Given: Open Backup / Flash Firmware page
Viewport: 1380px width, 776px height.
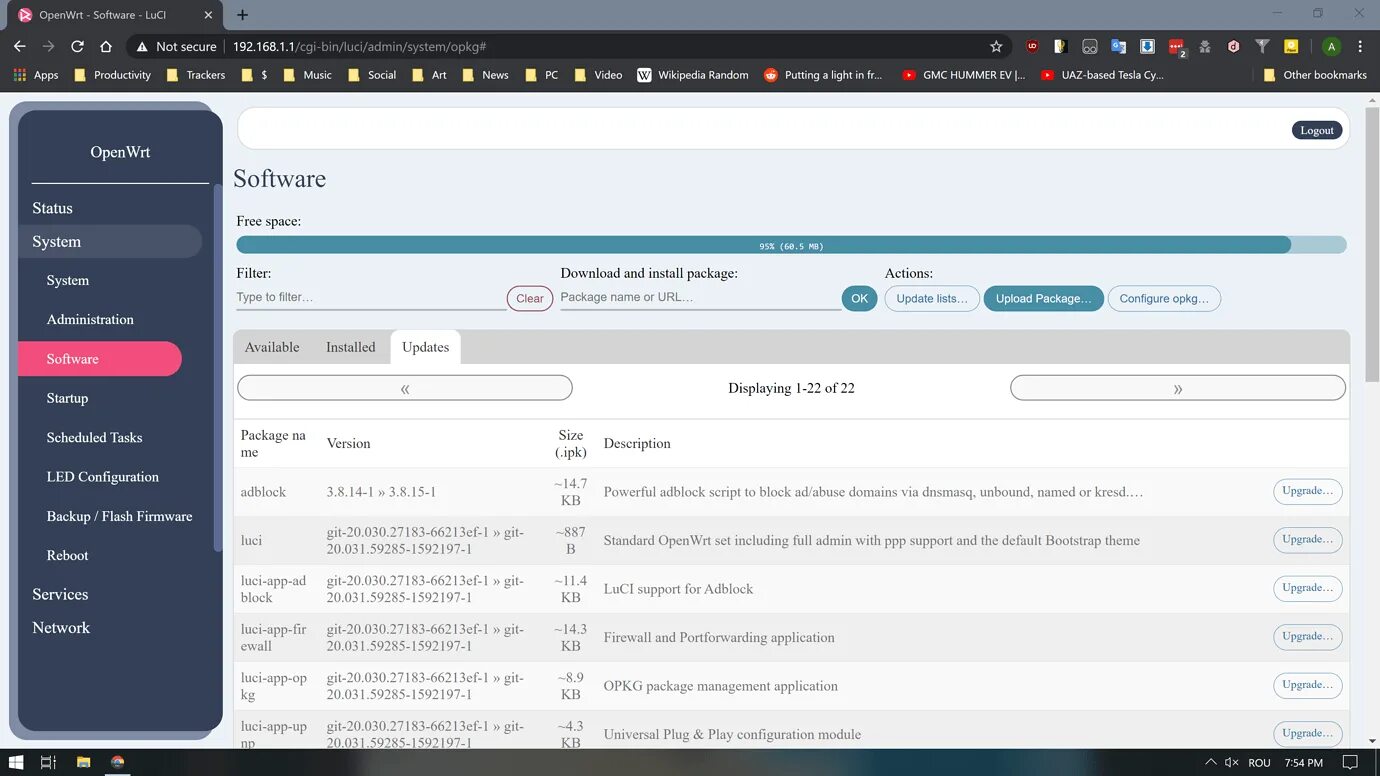Looking at the screenshot, I should coord(119,516).
